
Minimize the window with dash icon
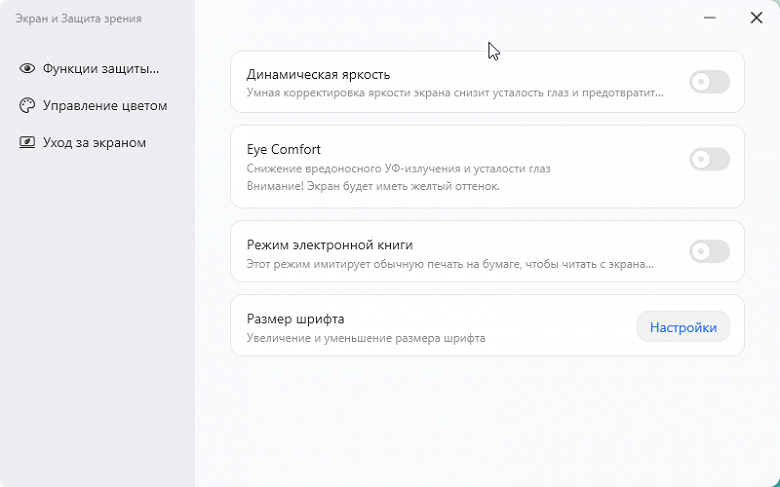click(x=710, y=18)
